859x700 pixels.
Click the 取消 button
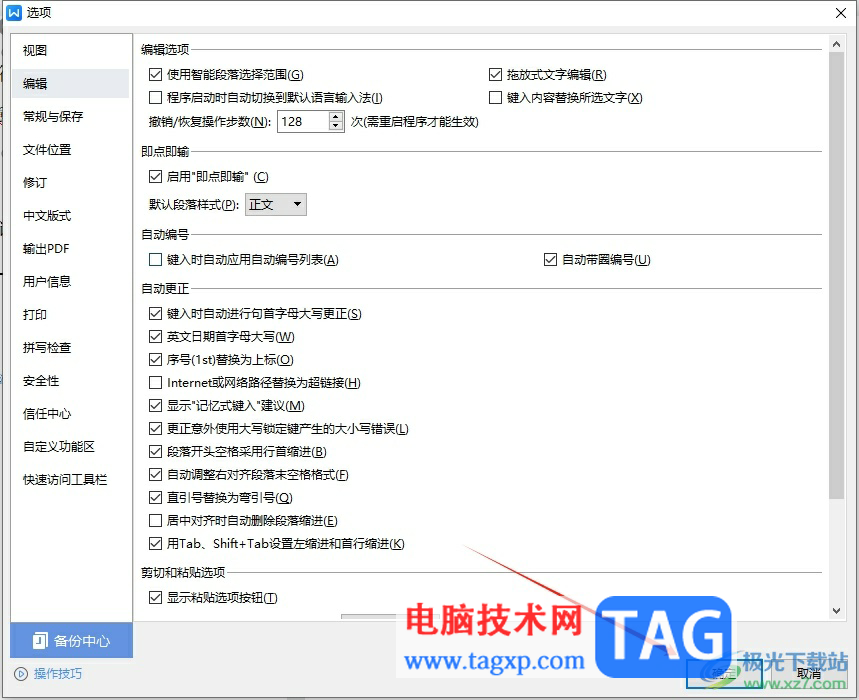coord(808,674)
